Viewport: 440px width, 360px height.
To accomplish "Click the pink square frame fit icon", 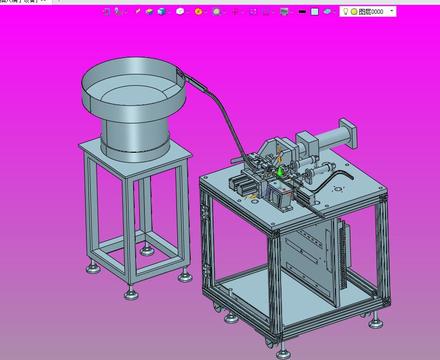I will [253, 12].
